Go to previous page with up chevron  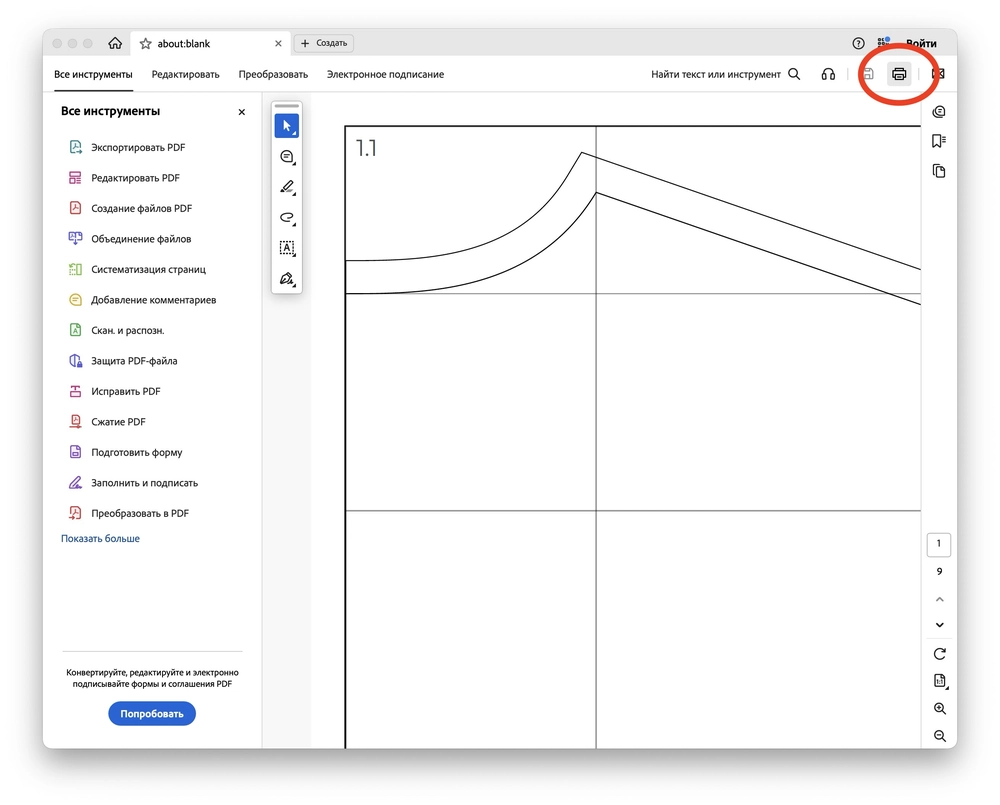pyautogui.click(x=939, y=599)
